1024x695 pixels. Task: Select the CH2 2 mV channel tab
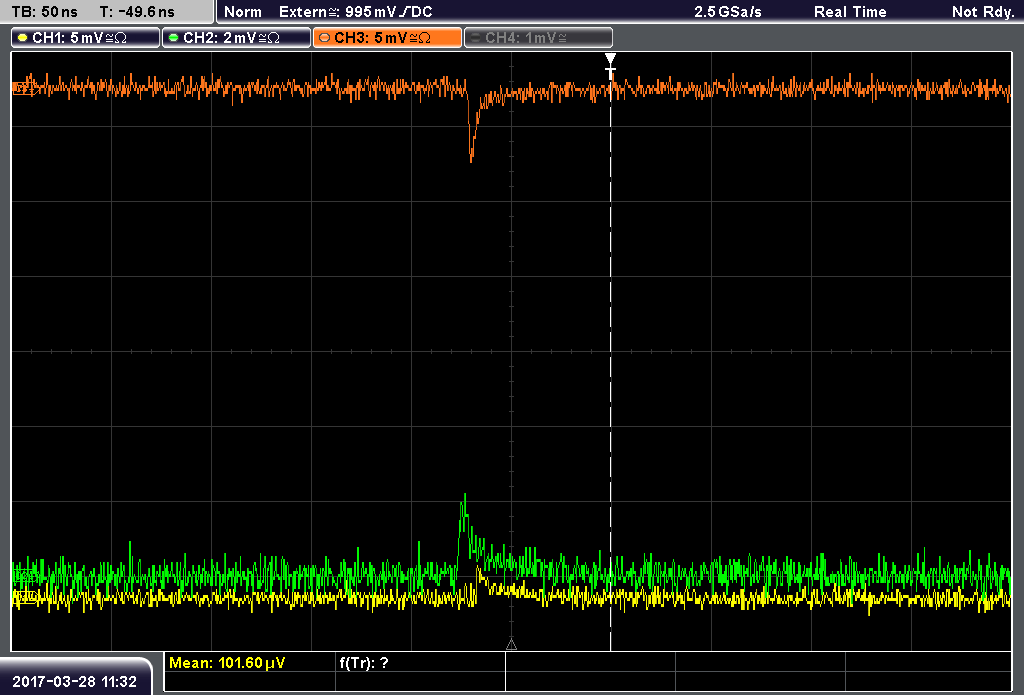click(236, 38)
